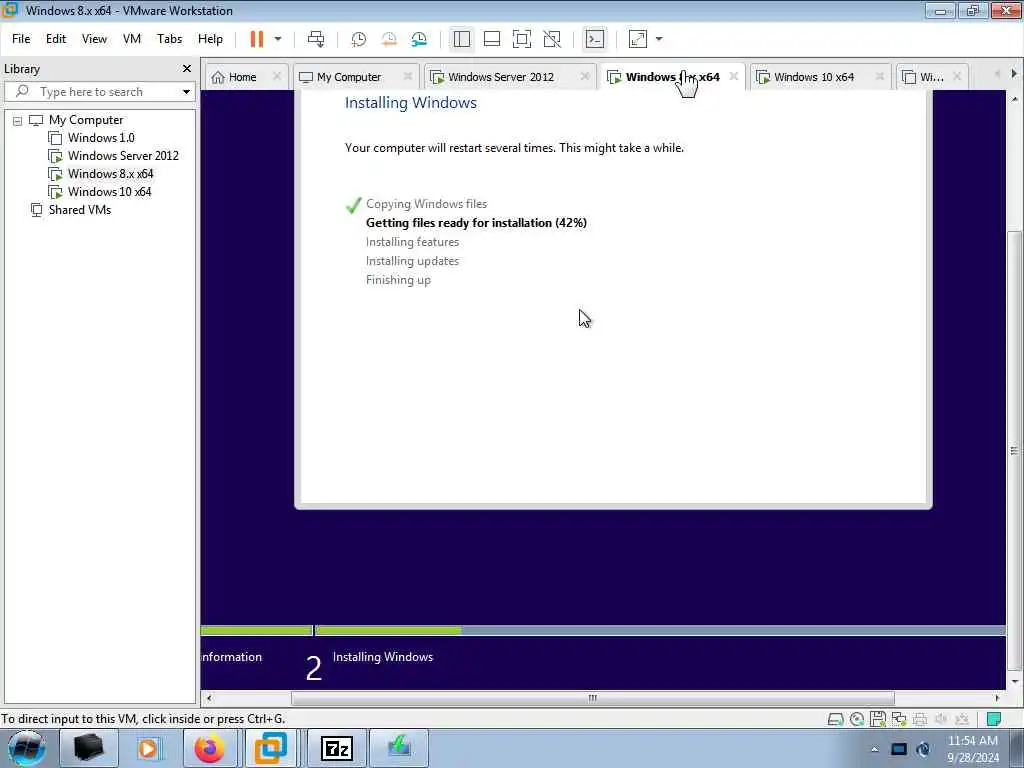Click the installation progress bar in the VM

pyautogui.click(x=603, y=631)
